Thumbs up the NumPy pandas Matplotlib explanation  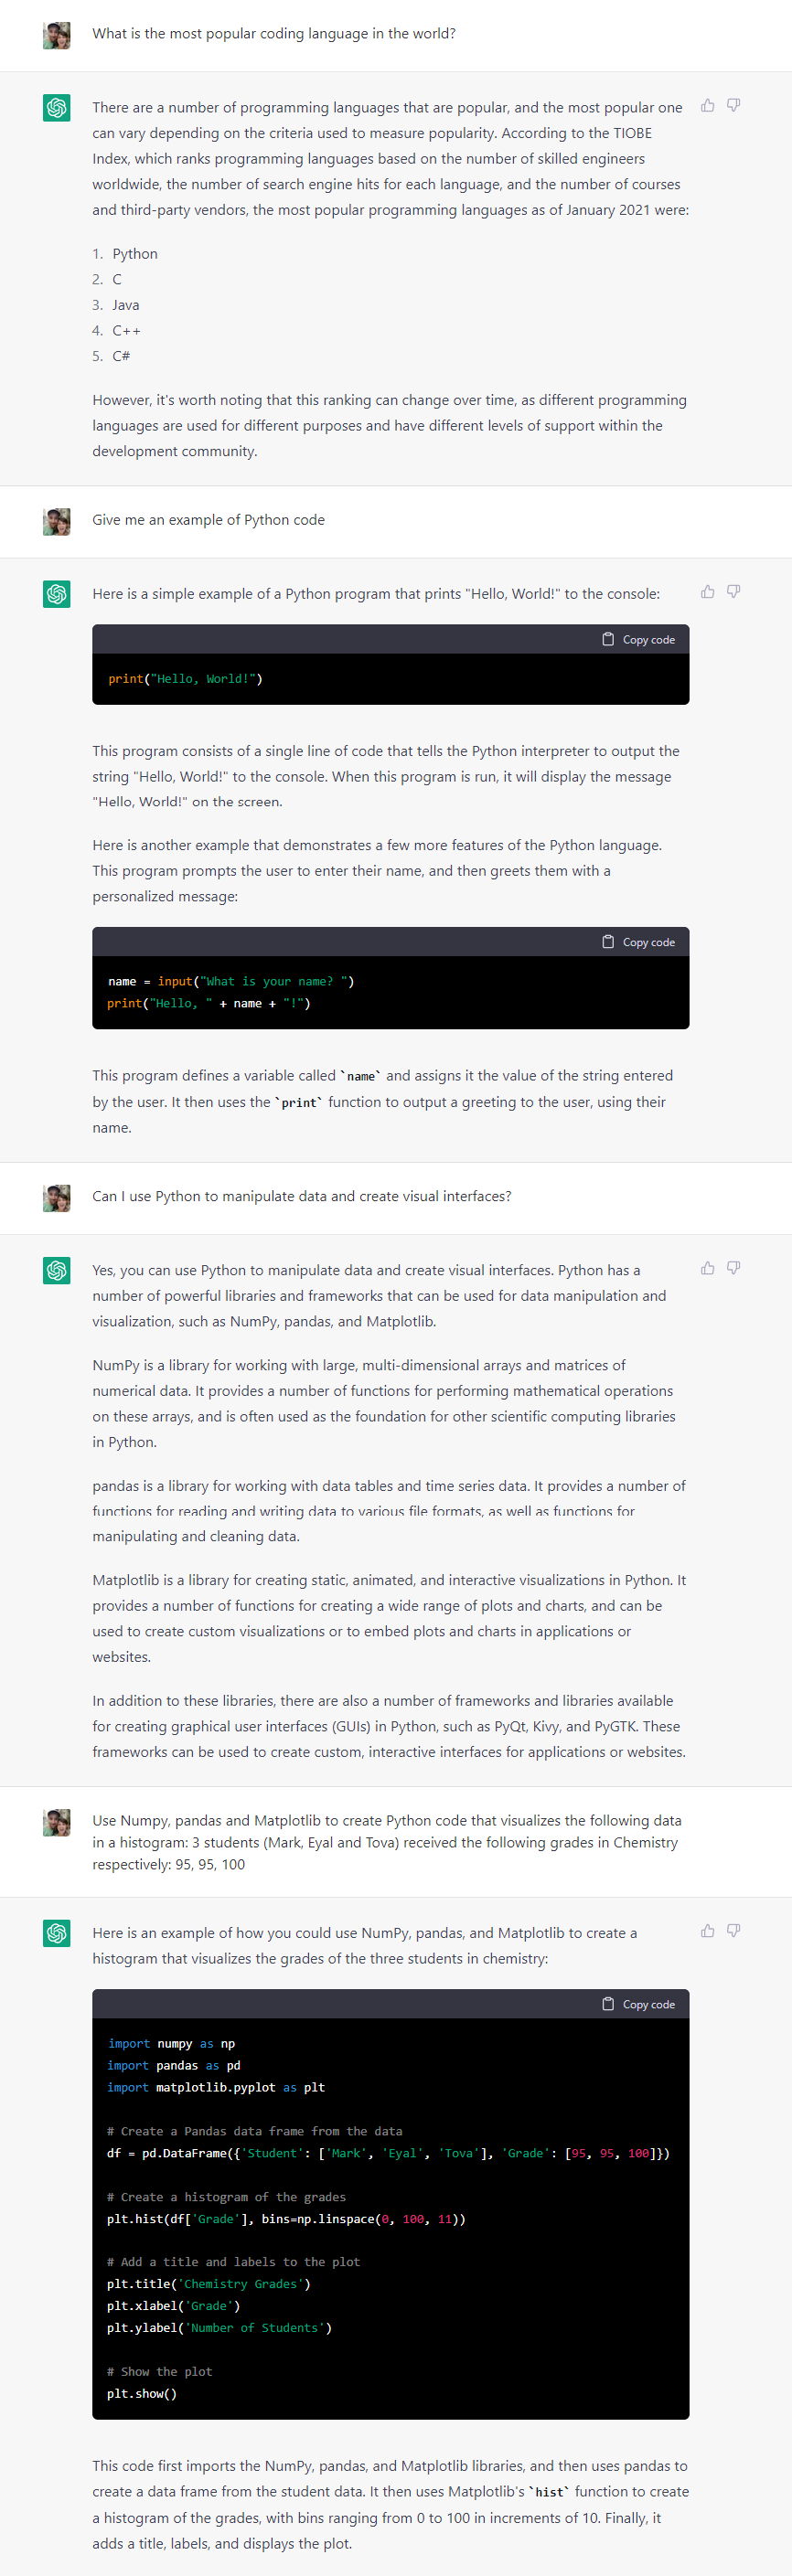[707, 1267]
